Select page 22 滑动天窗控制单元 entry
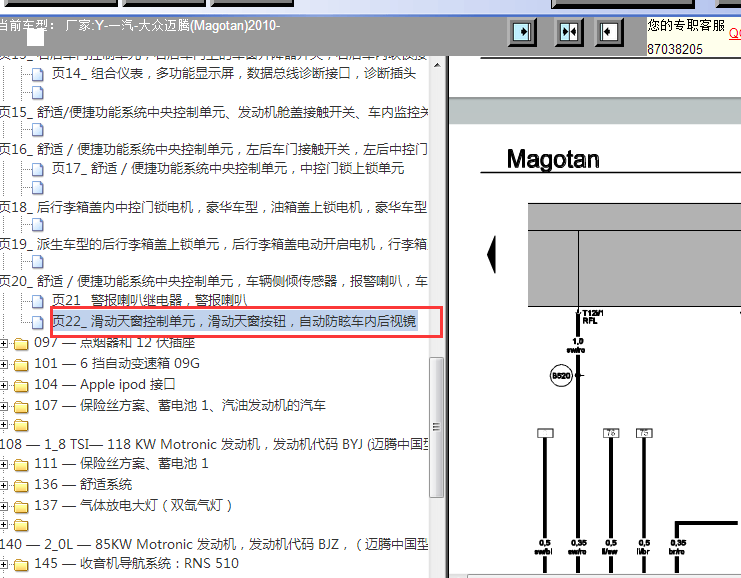 click(x=234, y=321)
